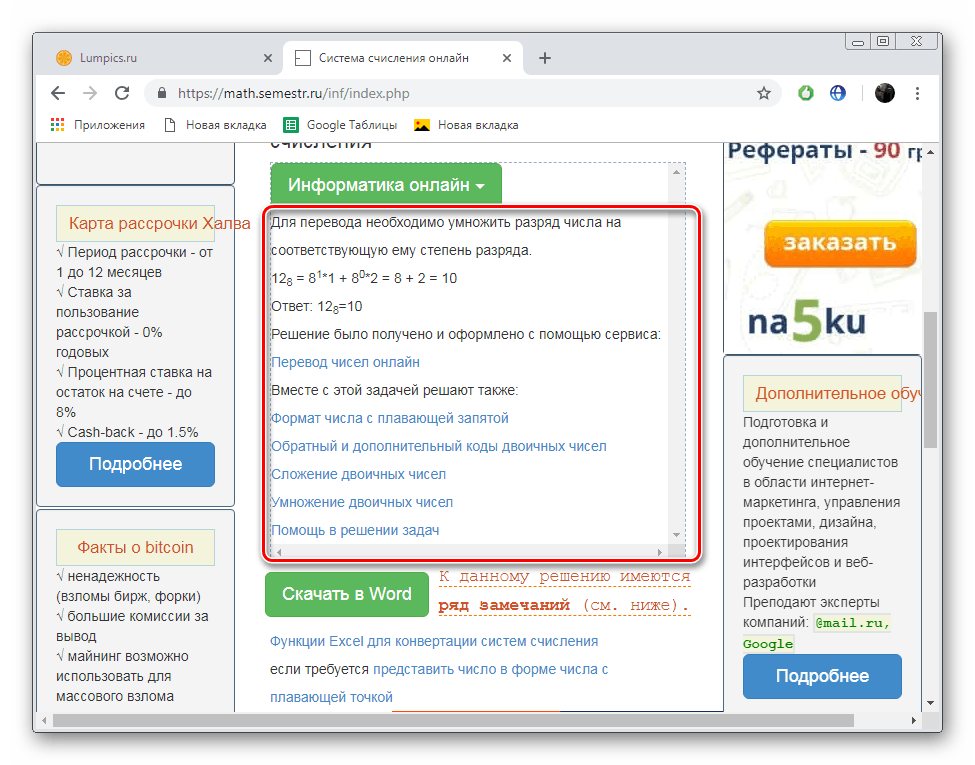
Task: Click the Google label in sidebar
Action: 768,644
